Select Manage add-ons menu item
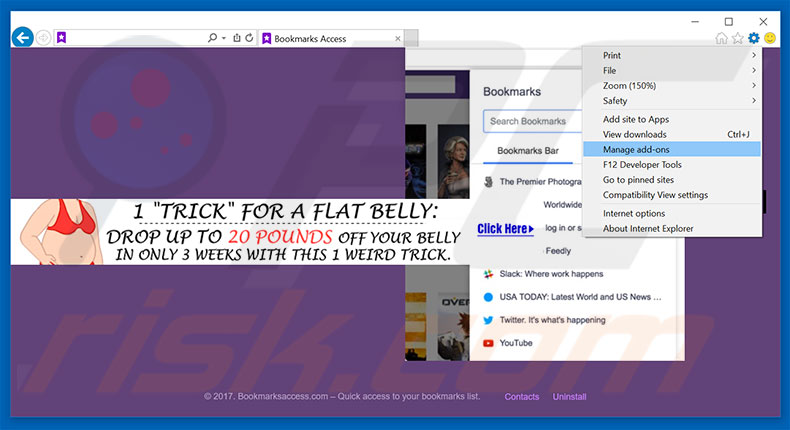 point(672,149)
